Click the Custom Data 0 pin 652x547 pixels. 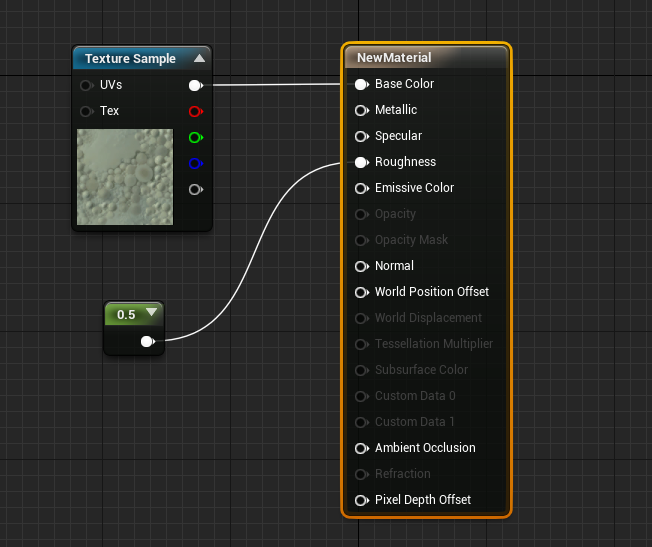(x=362, y=396)
